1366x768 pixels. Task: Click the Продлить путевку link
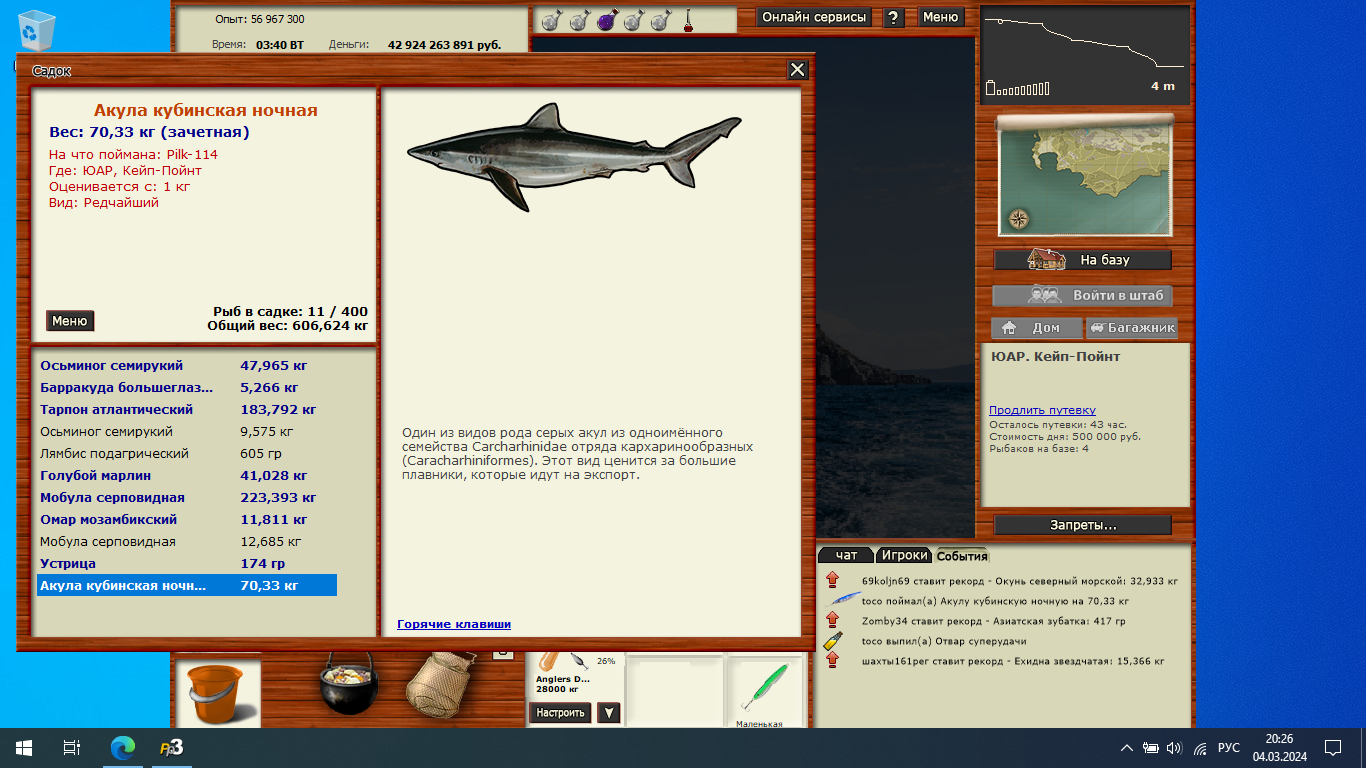tap(1042, 410)
